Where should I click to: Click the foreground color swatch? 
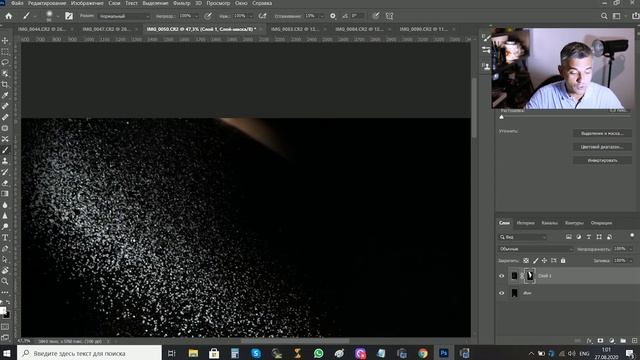(3, 311)
